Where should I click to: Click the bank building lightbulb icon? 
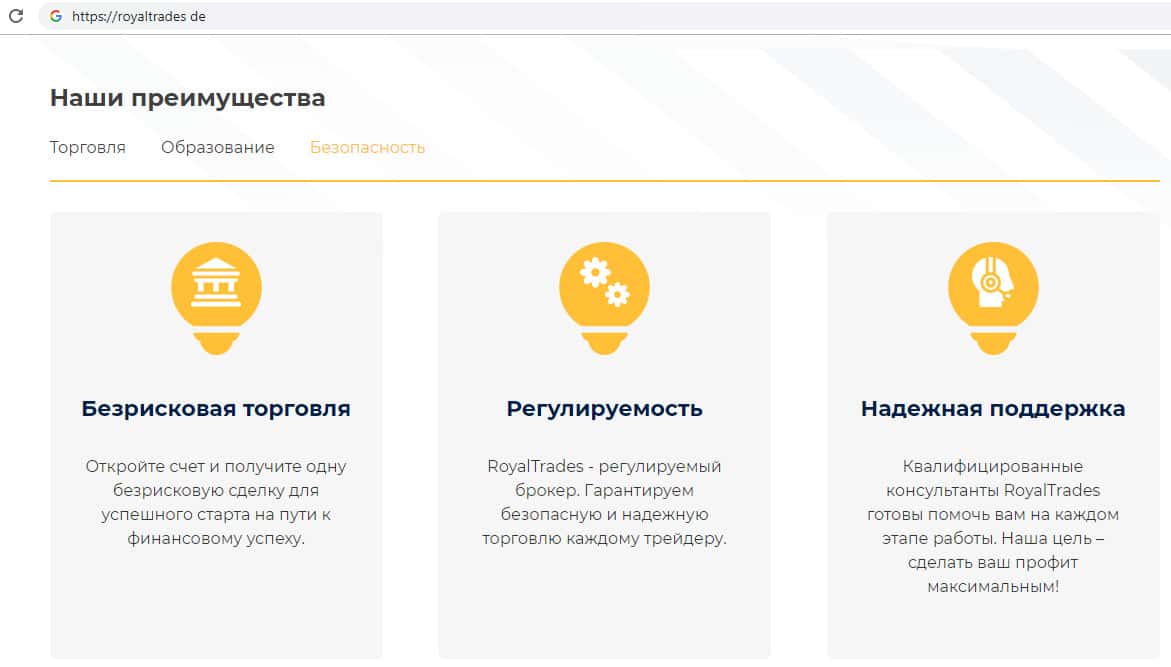(x=217, y=298)
